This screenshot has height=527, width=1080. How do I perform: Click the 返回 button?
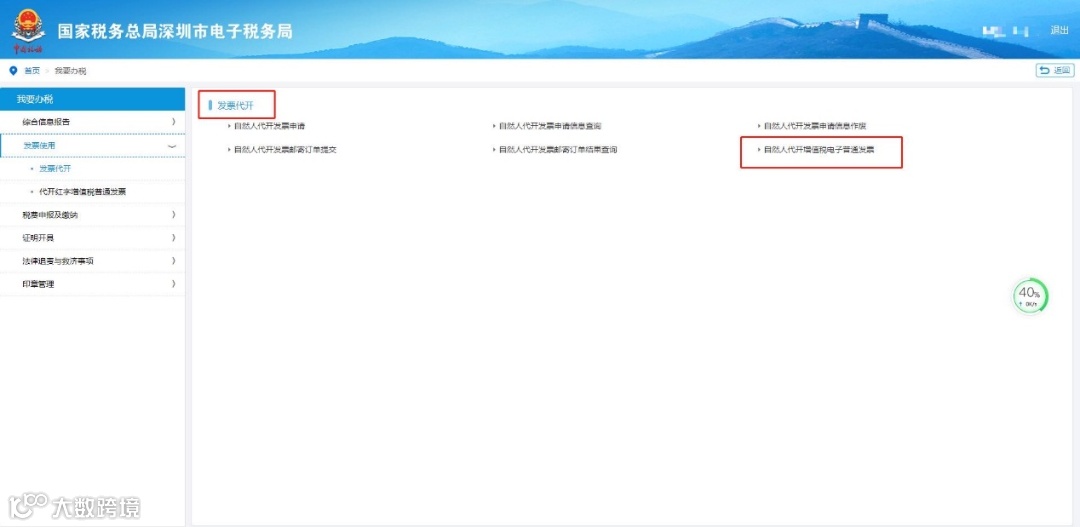point(1055,70)
